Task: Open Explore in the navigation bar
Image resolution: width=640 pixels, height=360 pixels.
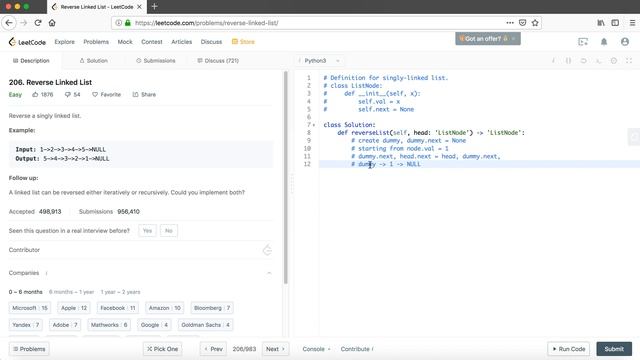Action: (64, 42)
